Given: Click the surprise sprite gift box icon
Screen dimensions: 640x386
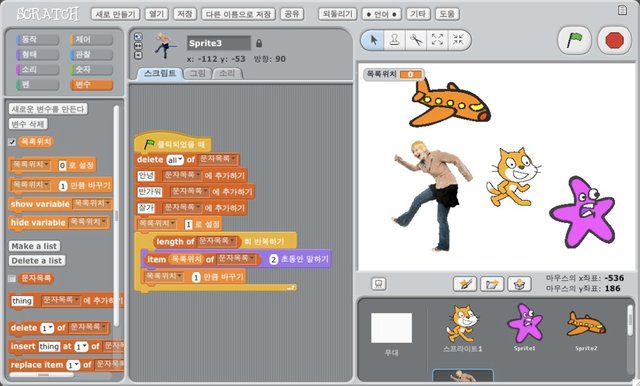Looking at the screenshot, I should (x=519, y=284).
